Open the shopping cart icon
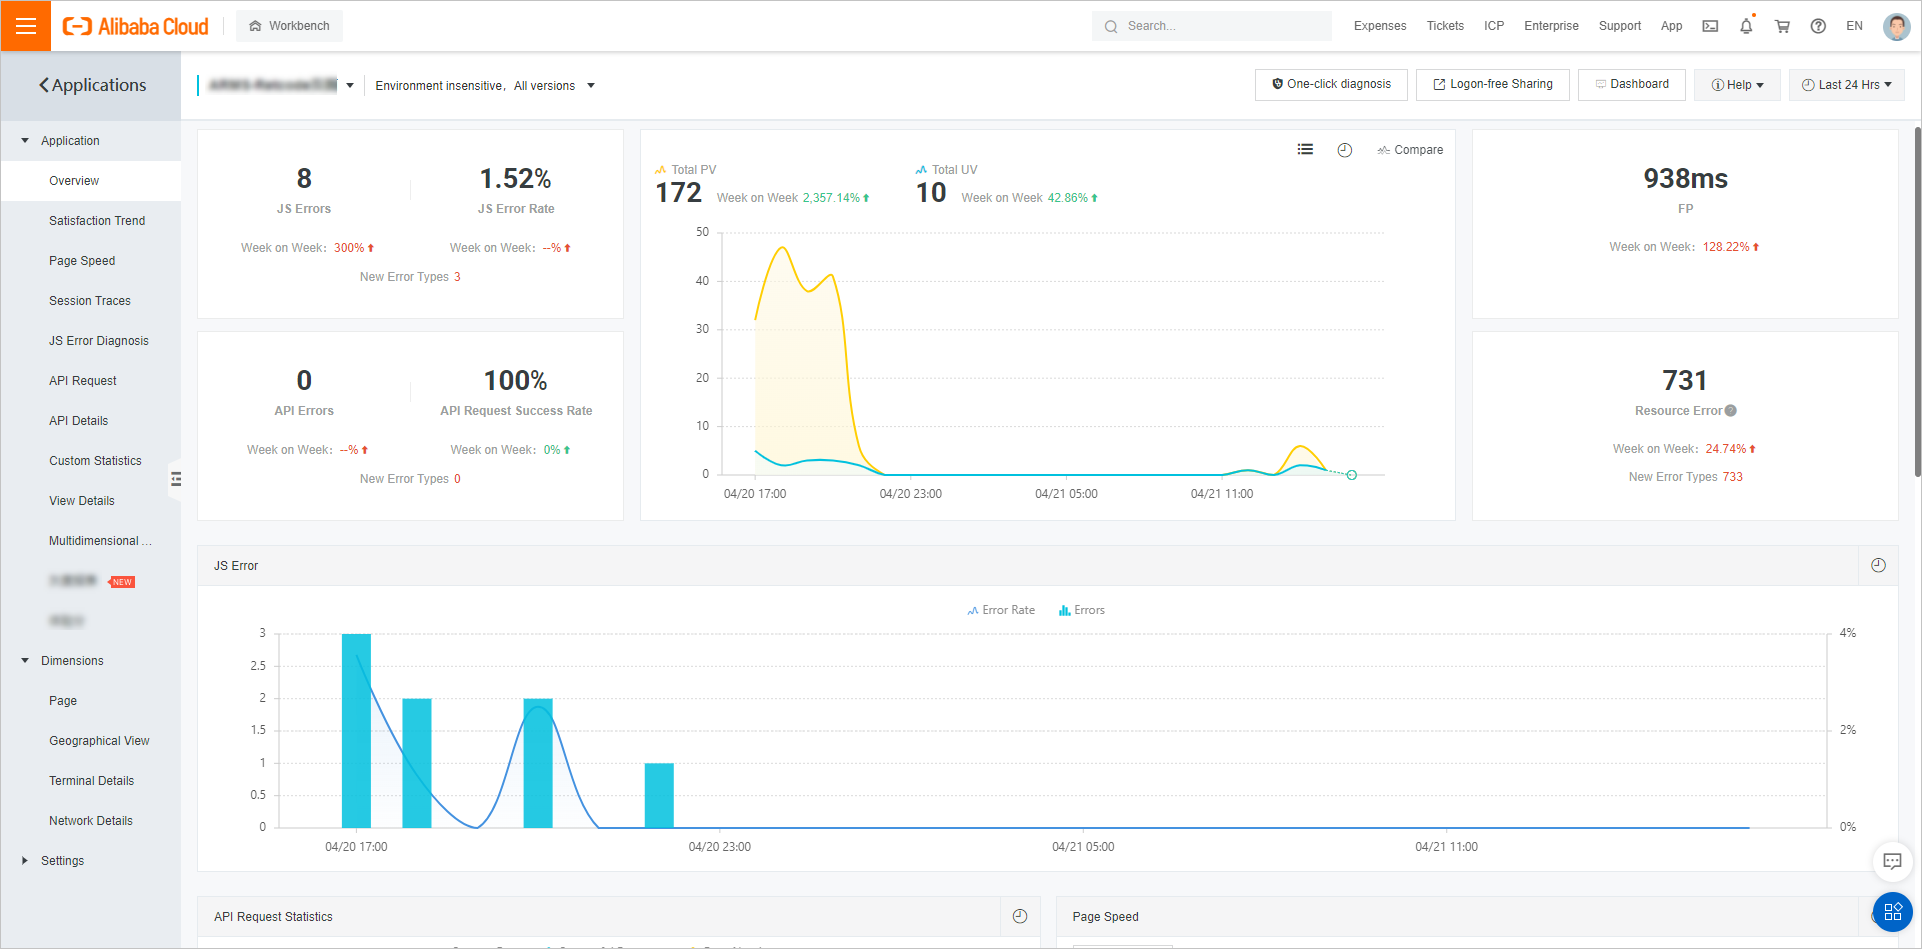The height and width of the screenshot is (949, 1922). point(1782,26)
